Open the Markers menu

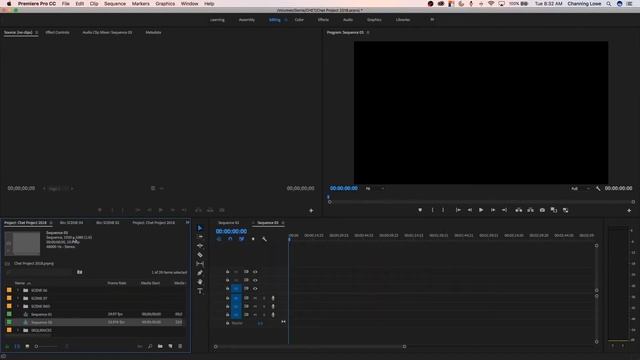click(140, 4)
